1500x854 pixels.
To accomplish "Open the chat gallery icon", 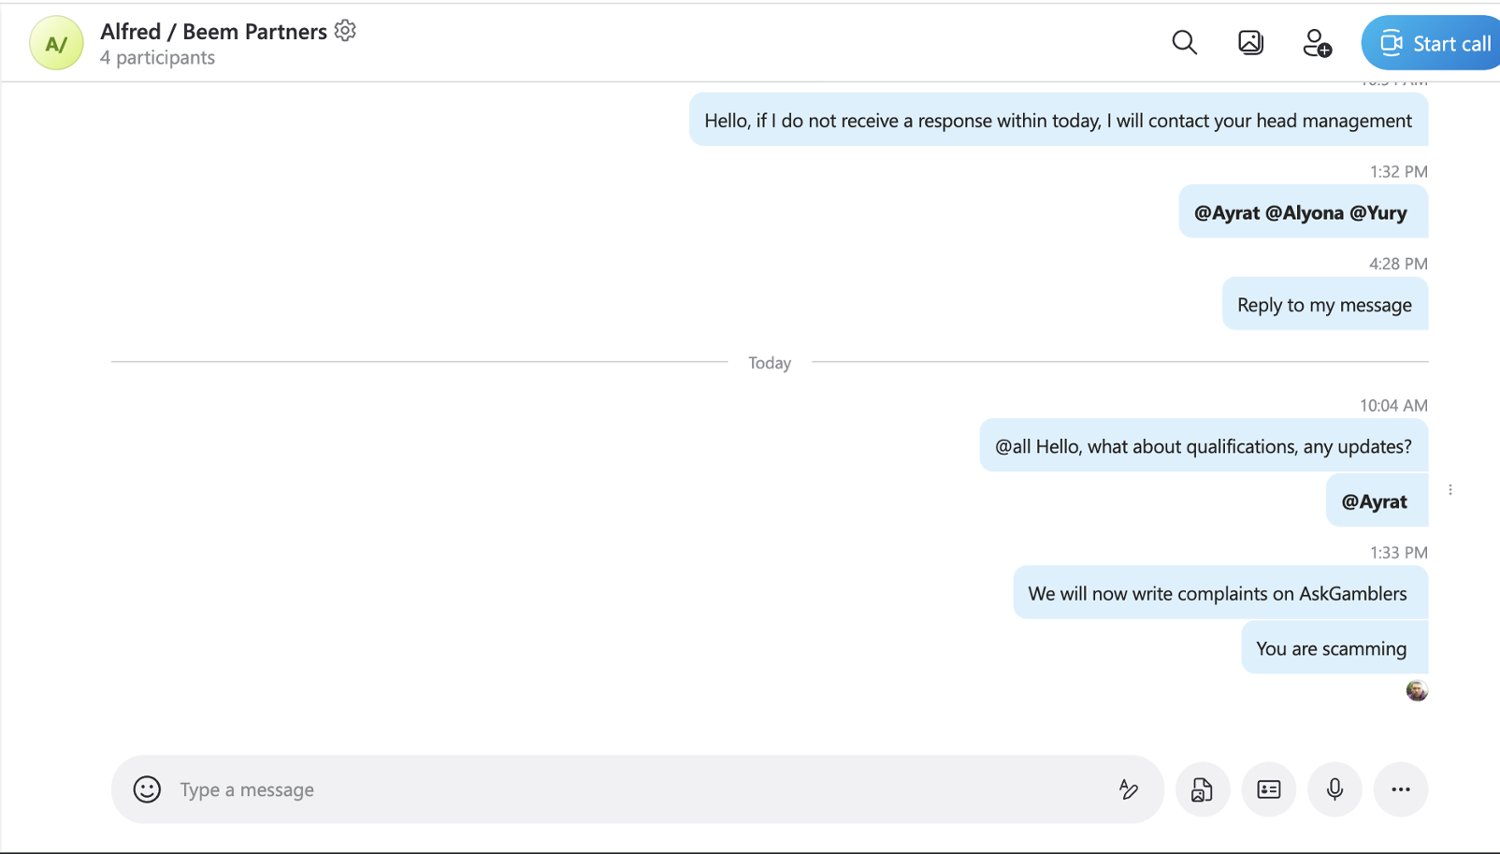I will [x=1250, y=42].
